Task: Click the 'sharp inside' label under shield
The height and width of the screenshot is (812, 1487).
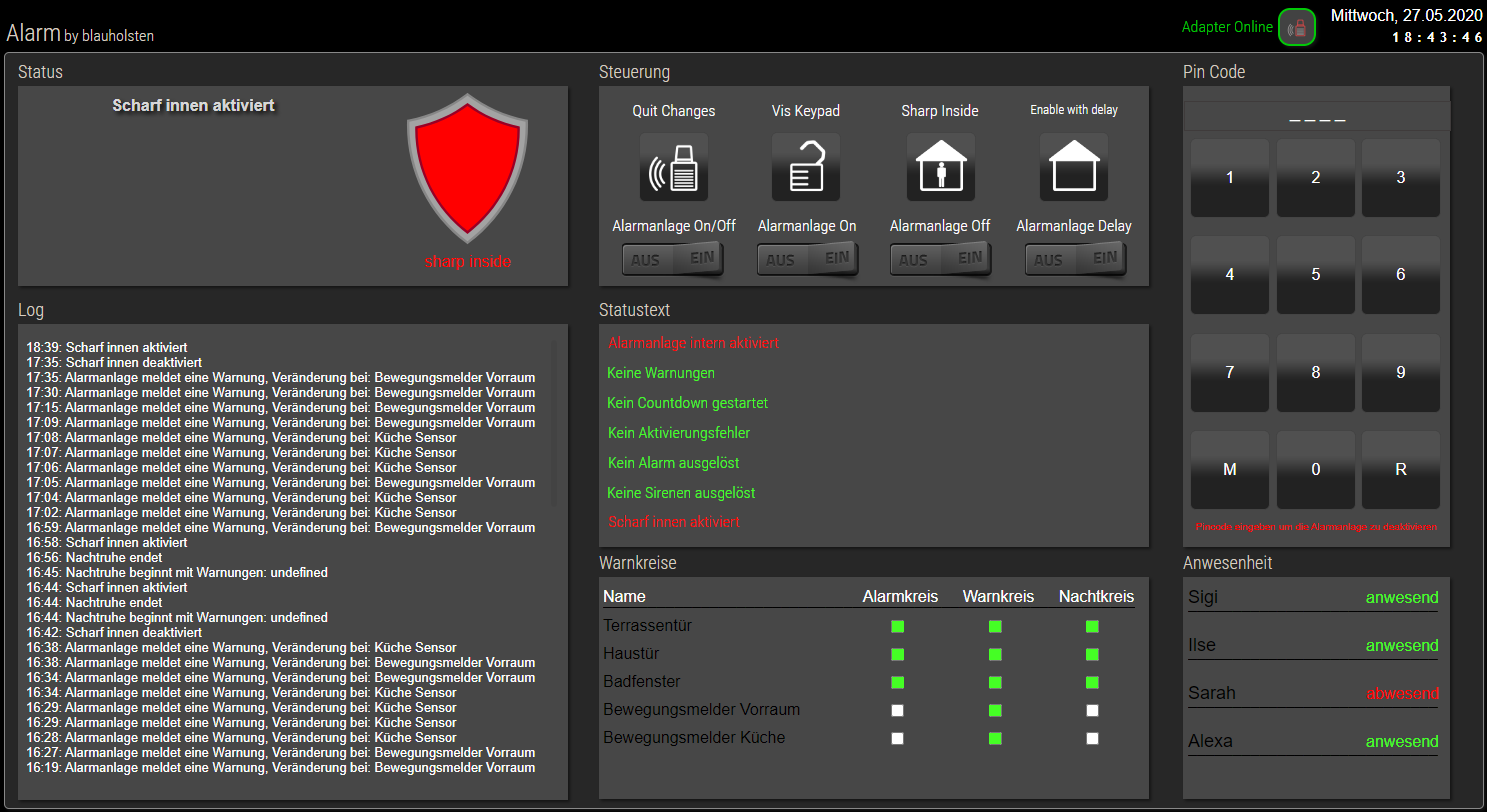Action: pyautogui.click(x=468, y=262)
